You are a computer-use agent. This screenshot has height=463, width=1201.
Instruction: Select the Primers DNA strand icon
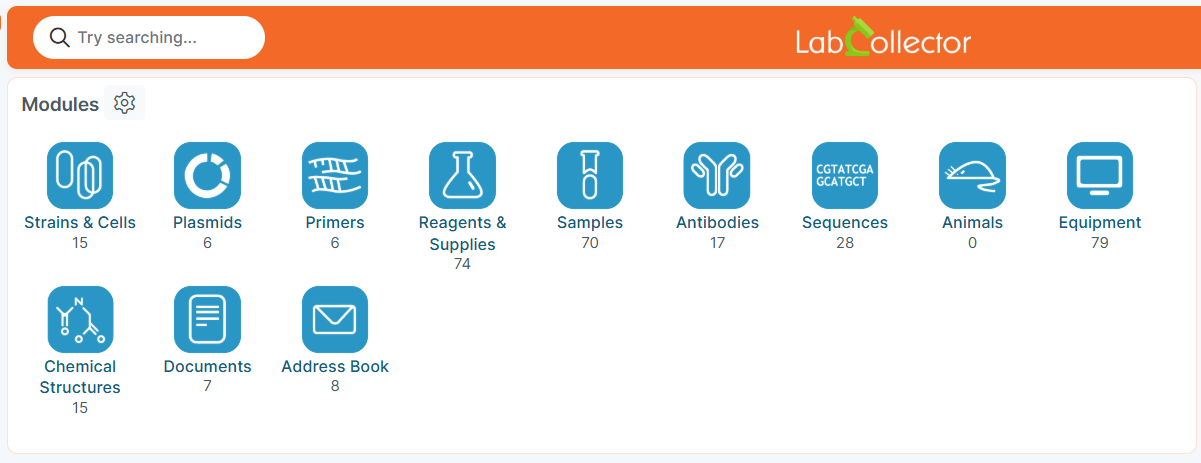pos(335,175)
